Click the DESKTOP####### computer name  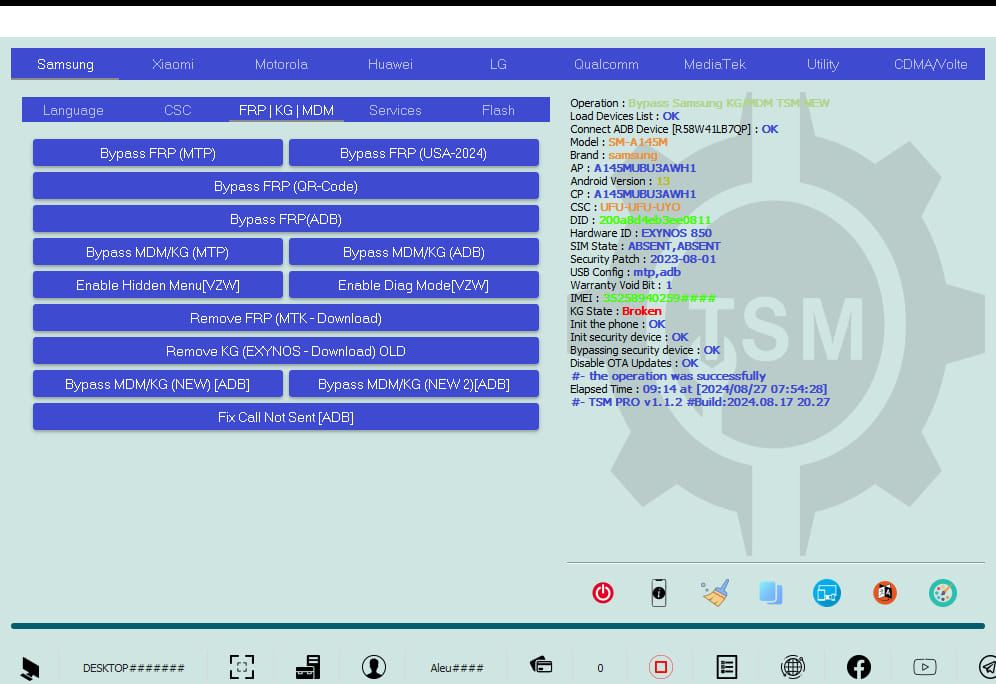pos(133,668)
